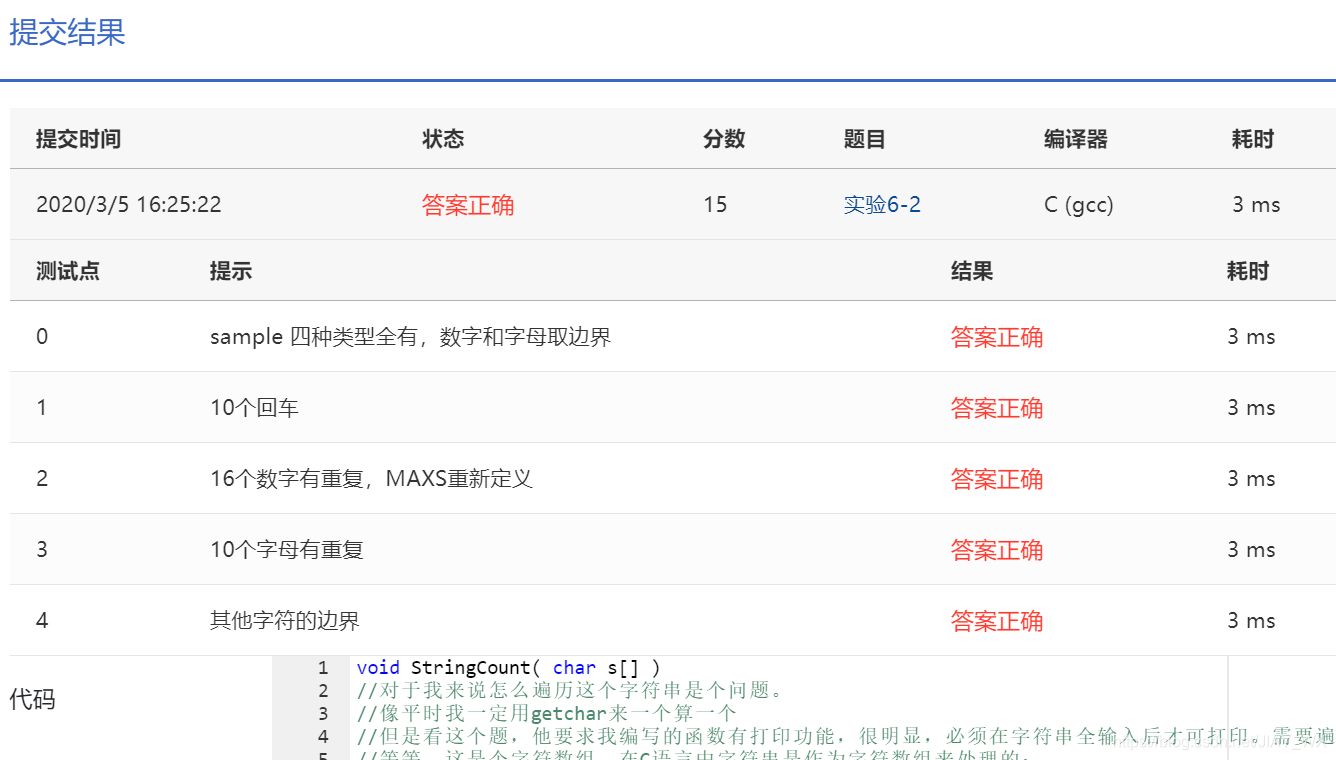Image resolution: width=1336 pixels, height=760 pixels.
Task: Click the red 答案正确 overall status
Action: 468,204
